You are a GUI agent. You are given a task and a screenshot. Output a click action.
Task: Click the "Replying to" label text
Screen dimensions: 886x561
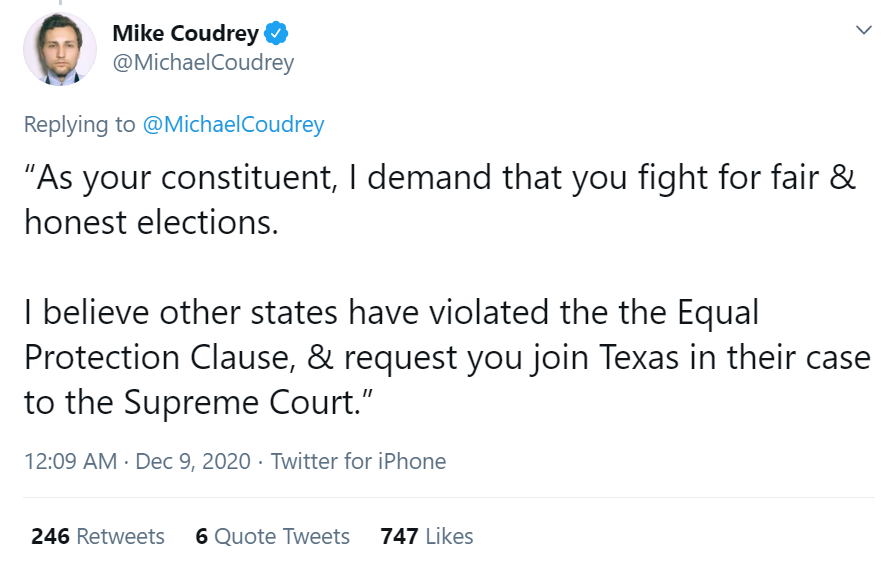[x=79, y=125]
